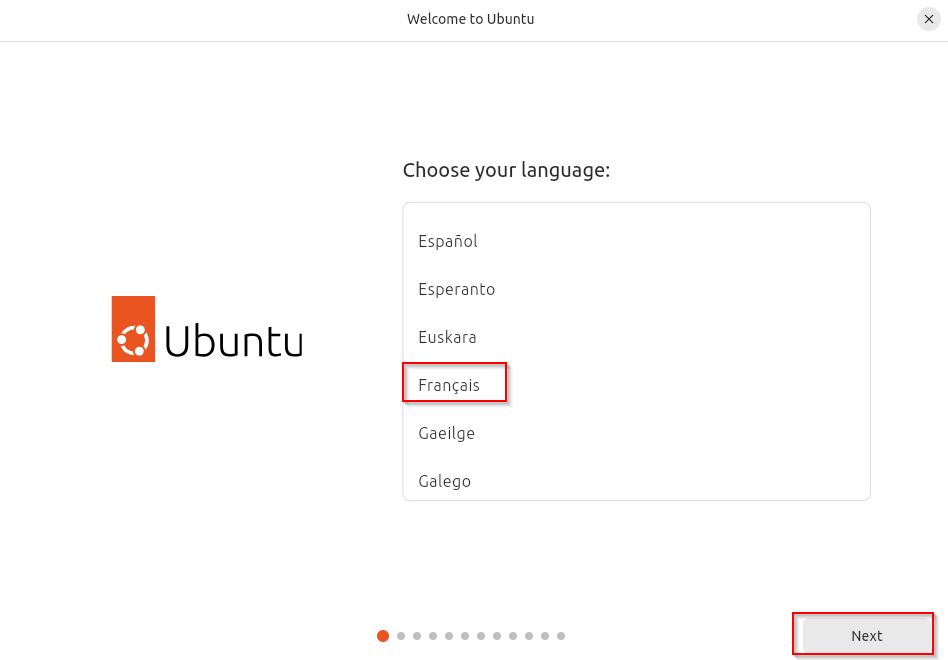This screenshot has width=948, height=660.
Task: Click the fourth page indicator dot
Action: point(433,636)
